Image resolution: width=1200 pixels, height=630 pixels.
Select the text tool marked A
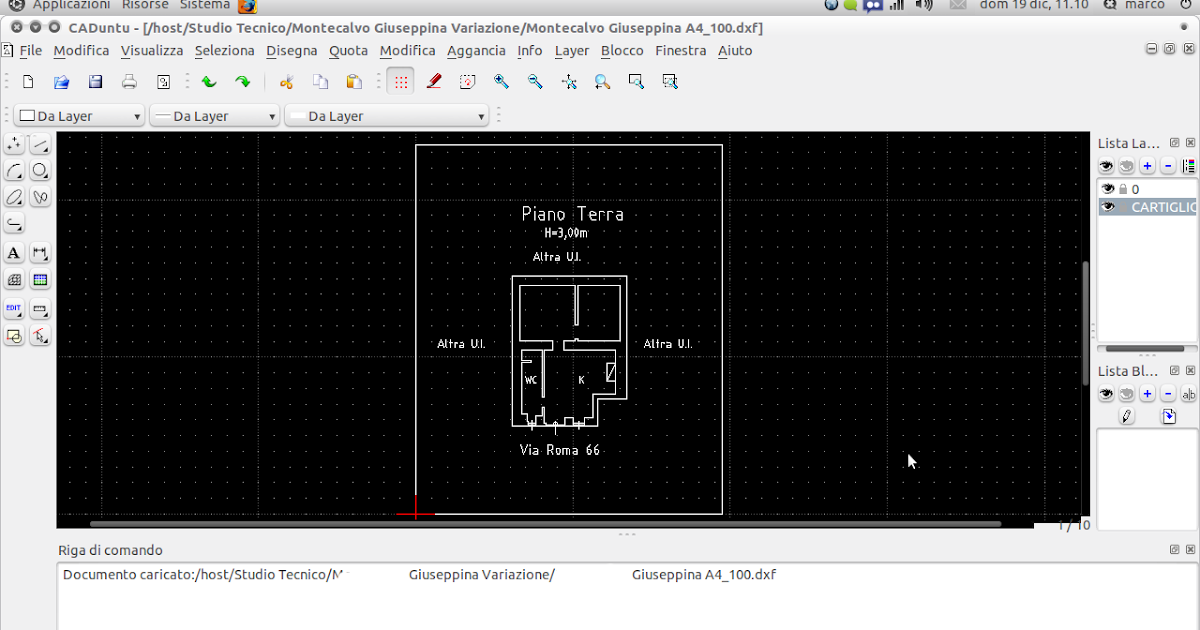click(x=15, y=254)
